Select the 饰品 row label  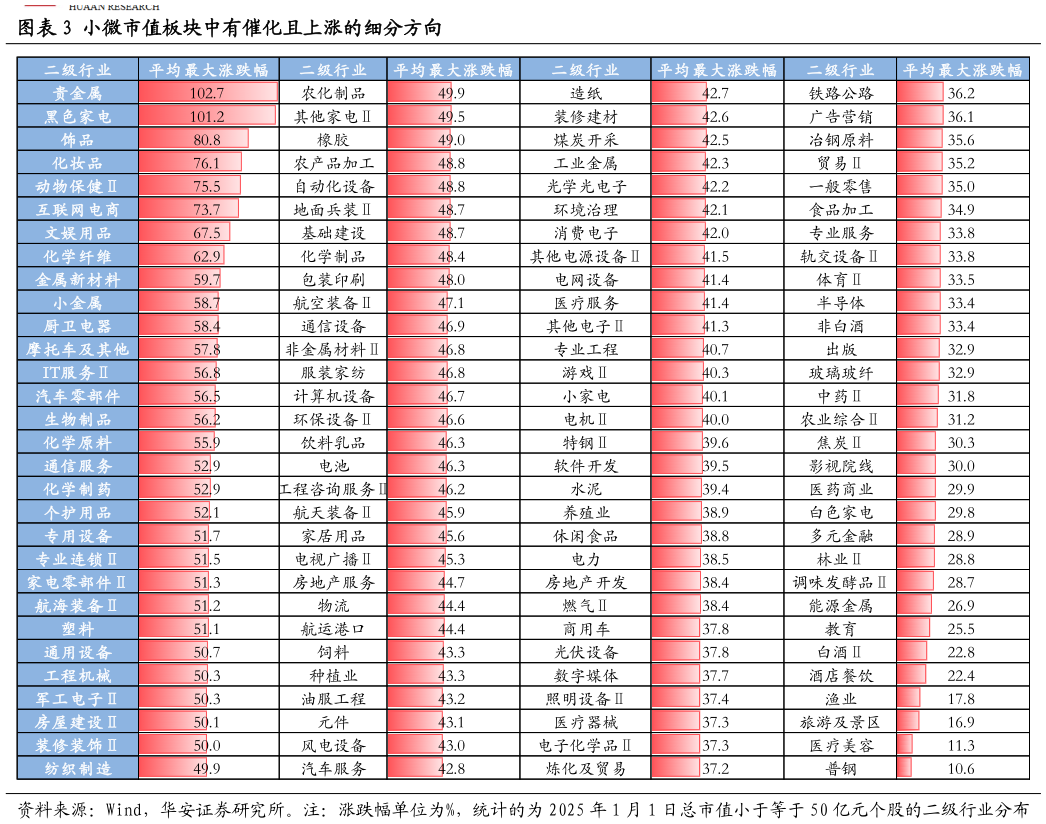coord(78,140)
